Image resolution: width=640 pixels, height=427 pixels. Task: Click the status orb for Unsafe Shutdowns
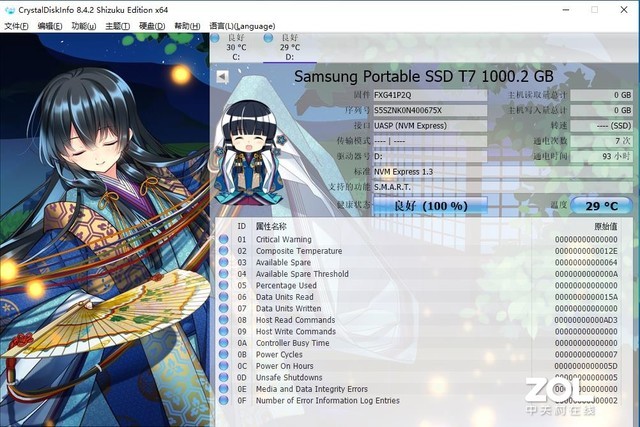tap(224, 377)
